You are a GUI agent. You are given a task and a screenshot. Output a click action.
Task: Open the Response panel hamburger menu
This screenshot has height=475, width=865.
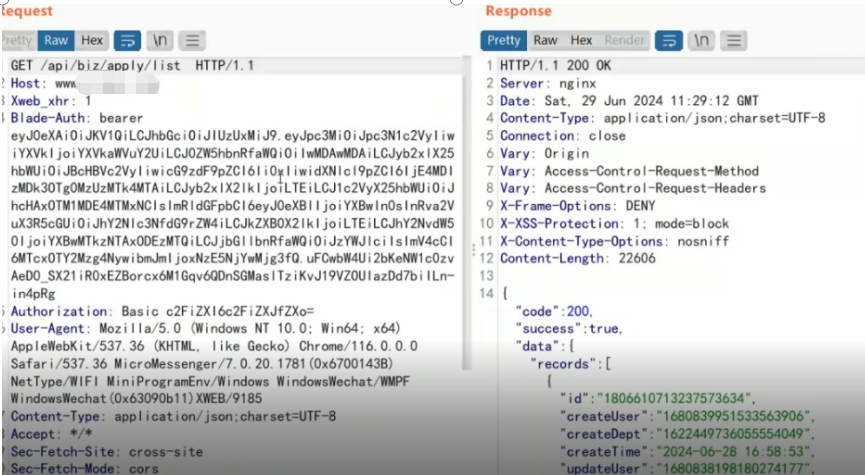pos(735,41)
